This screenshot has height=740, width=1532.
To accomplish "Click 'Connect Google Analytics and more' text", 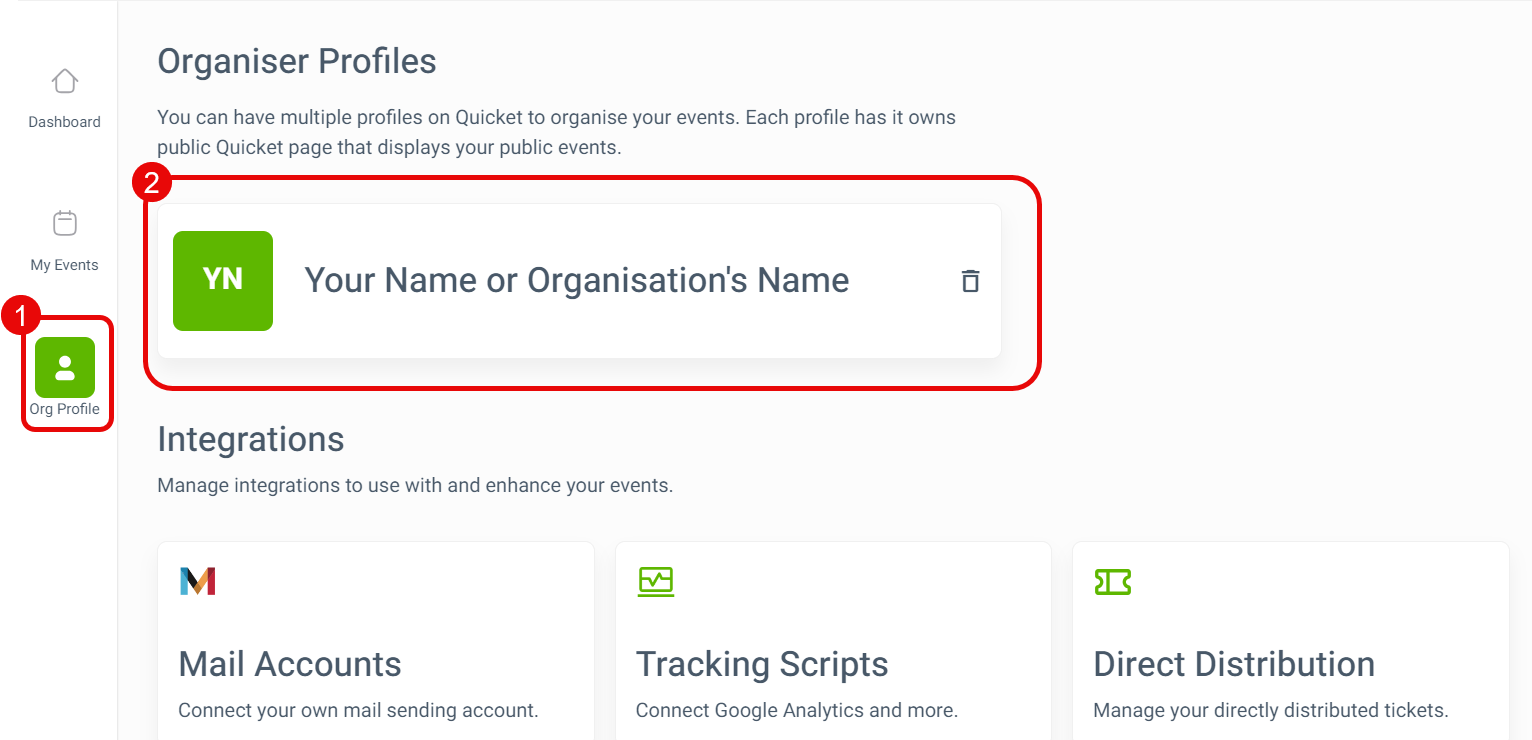I will click(797, 711).
